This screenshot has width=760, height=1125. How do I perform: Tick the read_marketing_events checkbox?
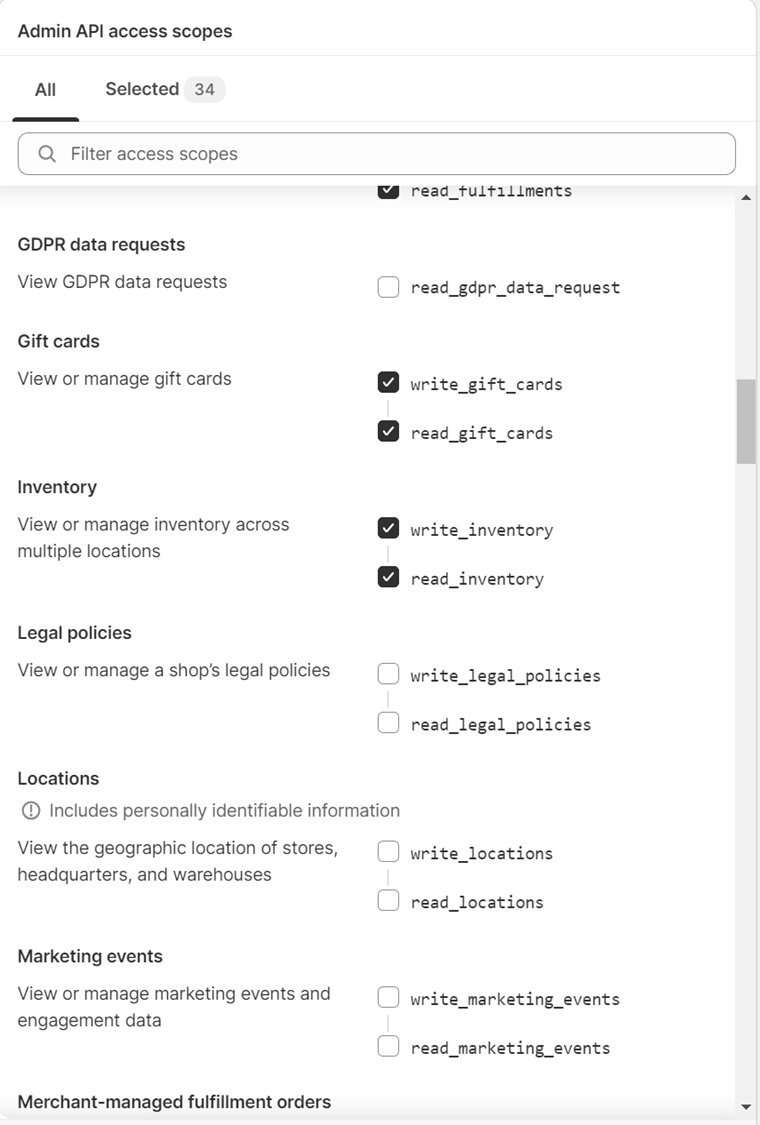coord(388,1046)
